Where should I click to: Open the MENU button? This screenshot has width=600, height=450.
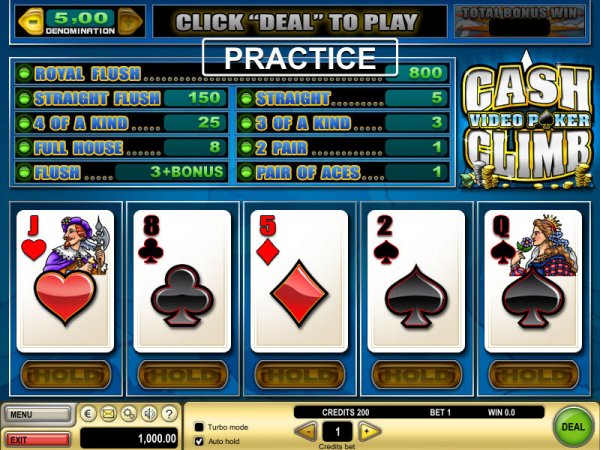38,414
